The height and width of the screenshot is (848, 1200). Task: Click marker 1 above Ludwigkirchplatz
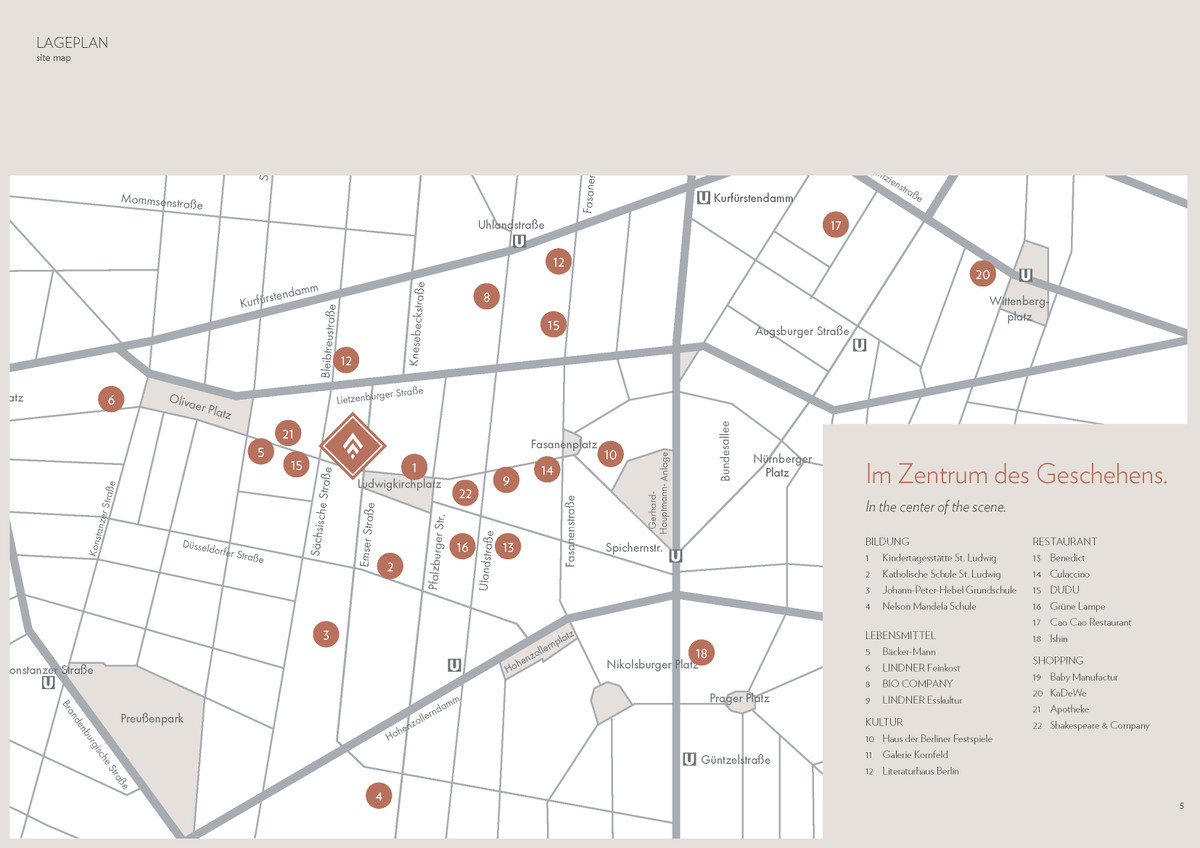point(413,466)
